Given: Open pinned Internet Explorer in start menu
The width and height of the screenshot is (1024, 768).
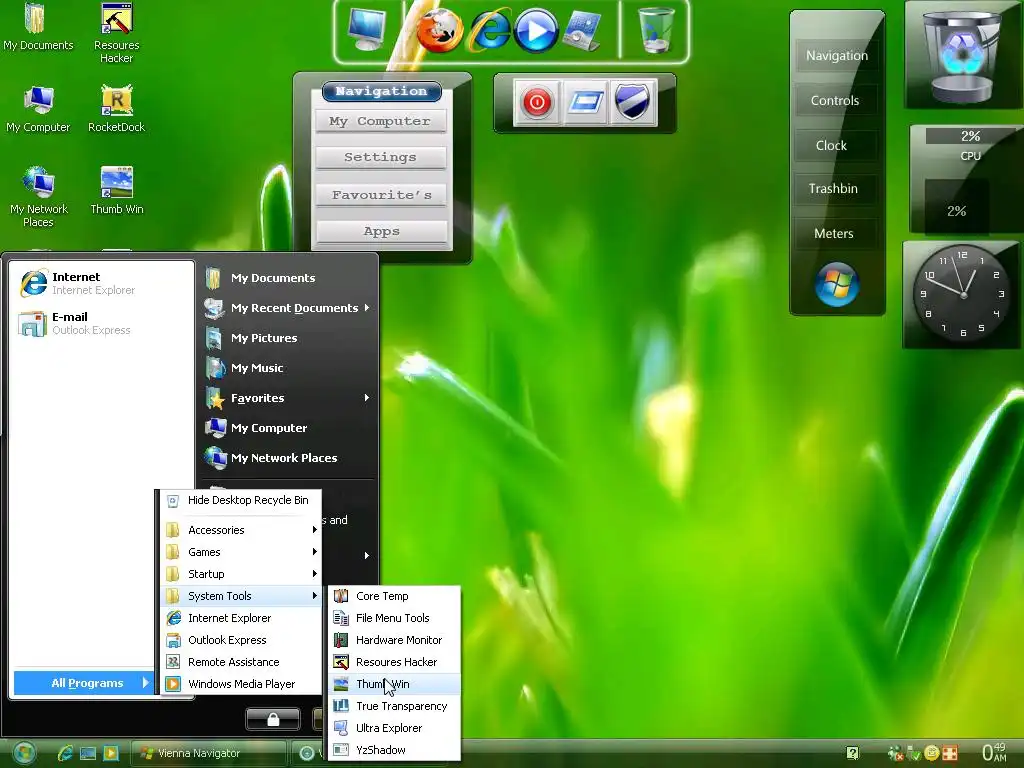Looking at the screenshot, I should pos(101,283).
